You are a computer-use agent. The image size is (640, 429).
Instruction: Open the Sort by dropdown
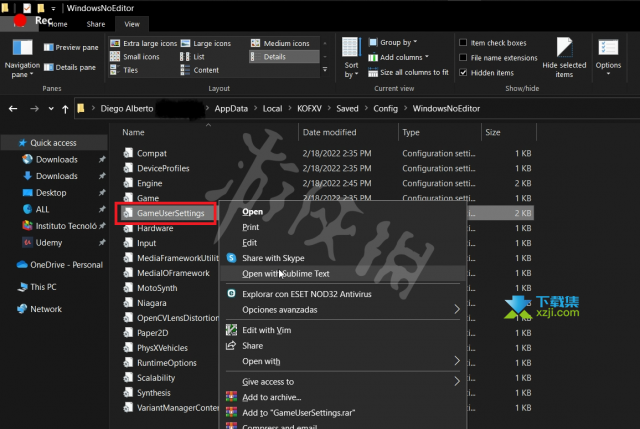(351, 58)
